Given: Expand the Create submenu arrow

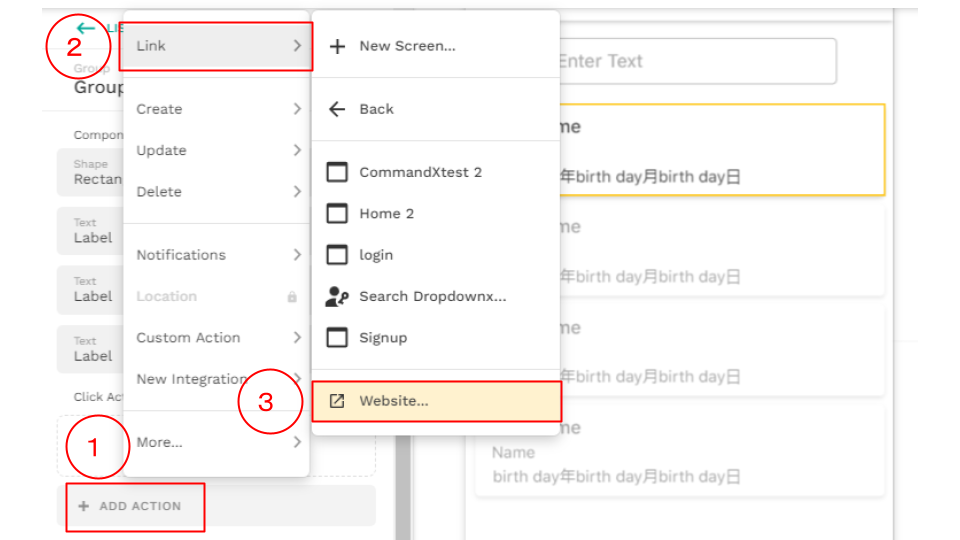Looking at the screenshot, I should [297, 109].
